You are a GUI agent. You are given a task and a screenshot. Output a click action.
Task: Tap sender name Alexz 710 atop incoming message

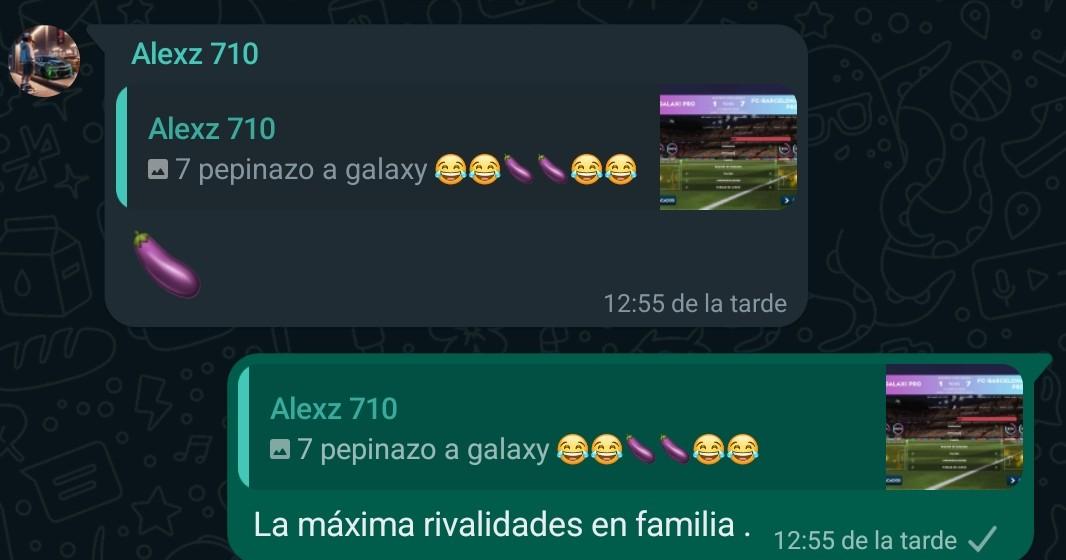[x=195, y=54]
